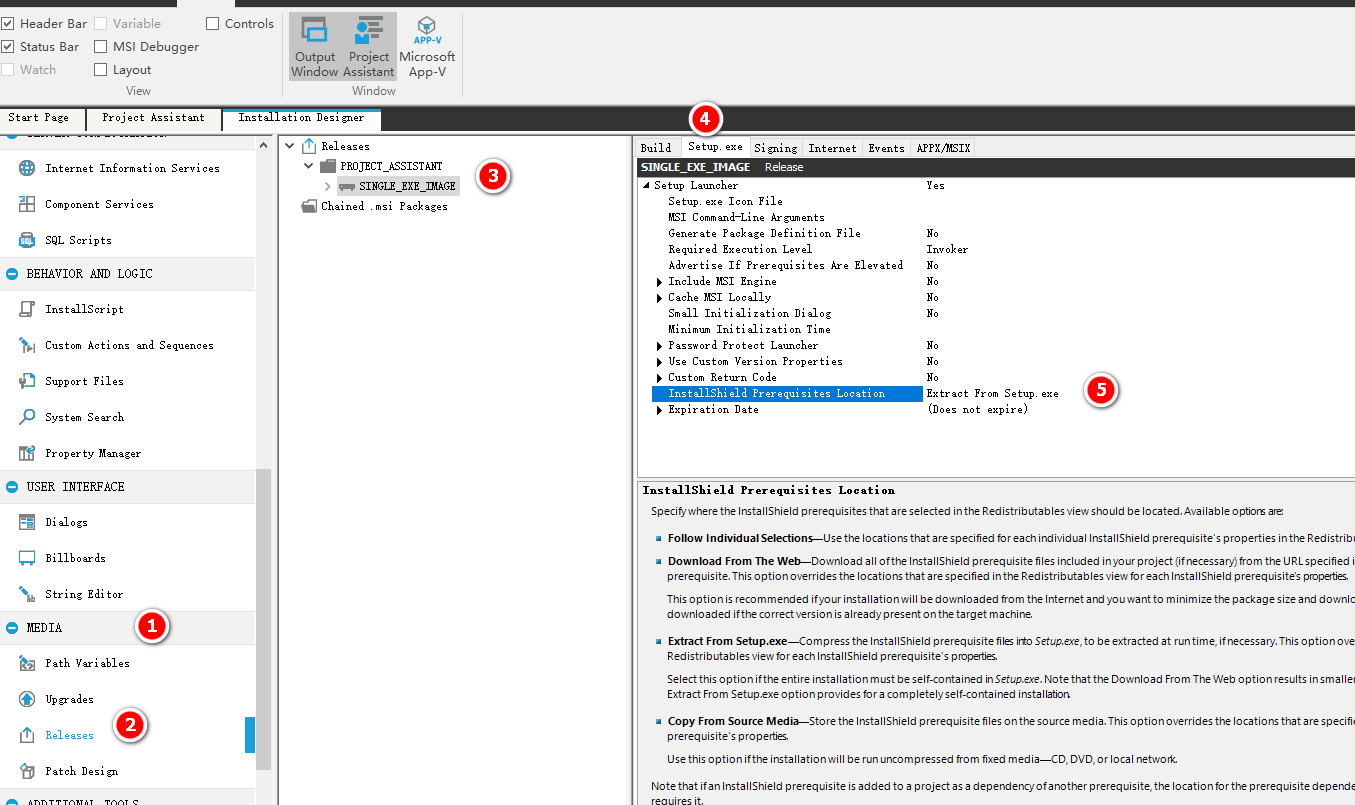1355x805 pixels.
Task: Open the Support Files view
Action: 84,381
